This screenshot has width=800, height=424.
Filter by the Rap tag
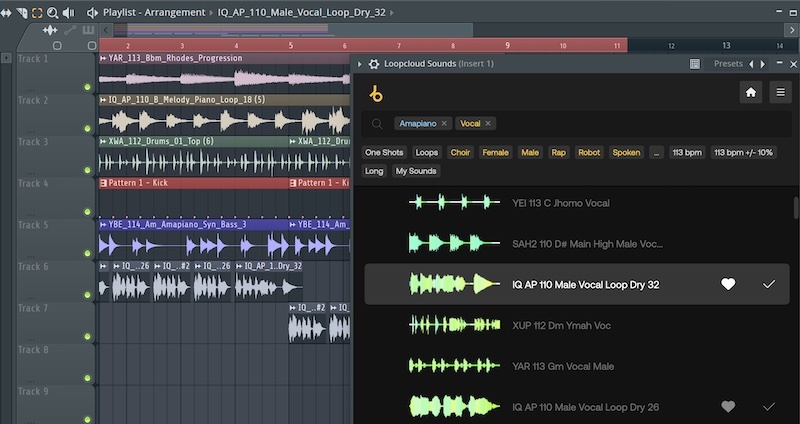[x=559, y=153]
